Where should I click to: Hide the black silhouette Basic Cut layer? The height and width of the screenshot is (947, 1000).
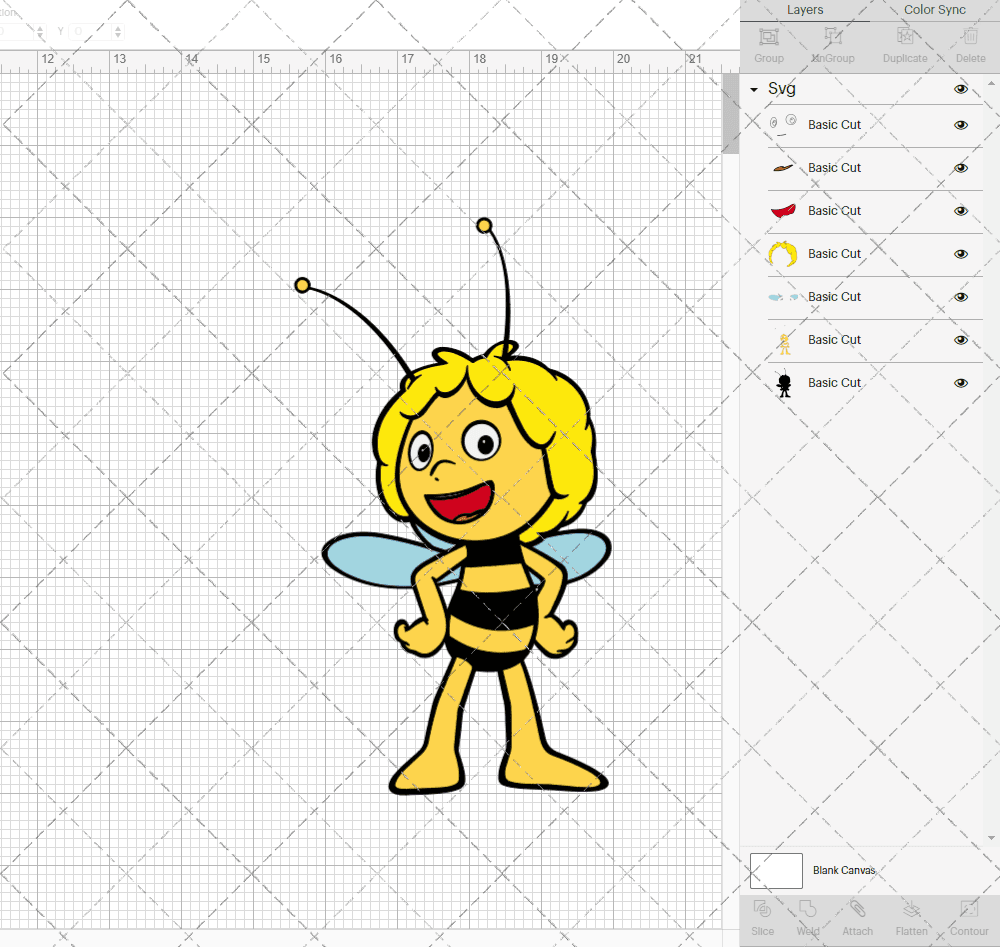point(960,383)
